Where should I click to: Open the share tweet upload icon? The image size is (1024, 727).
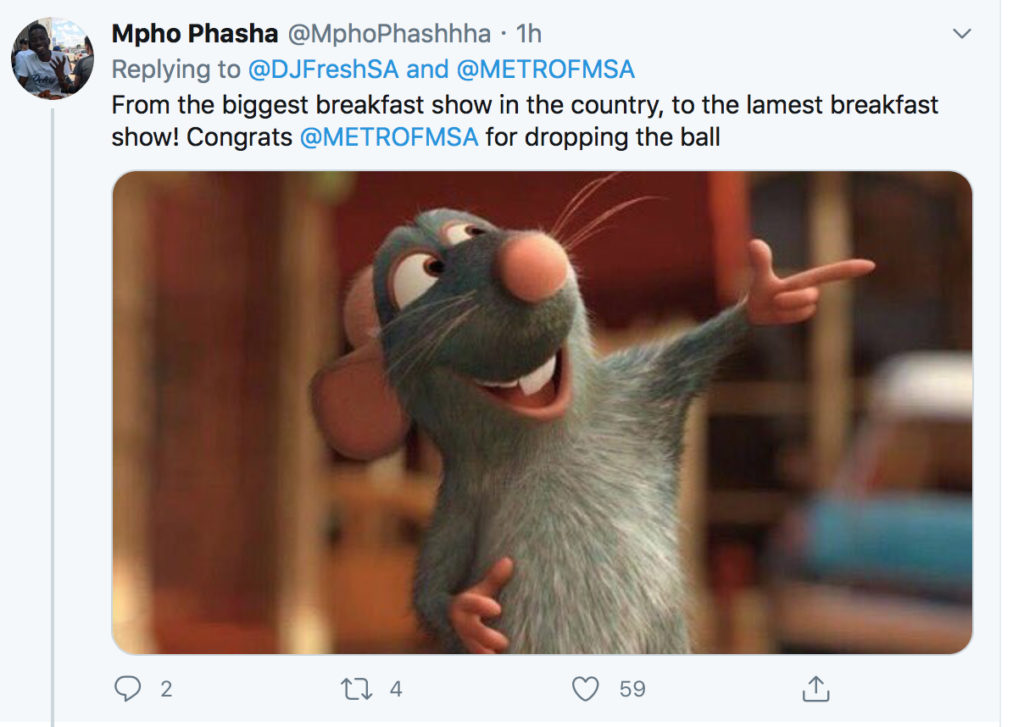click(816, 688)
